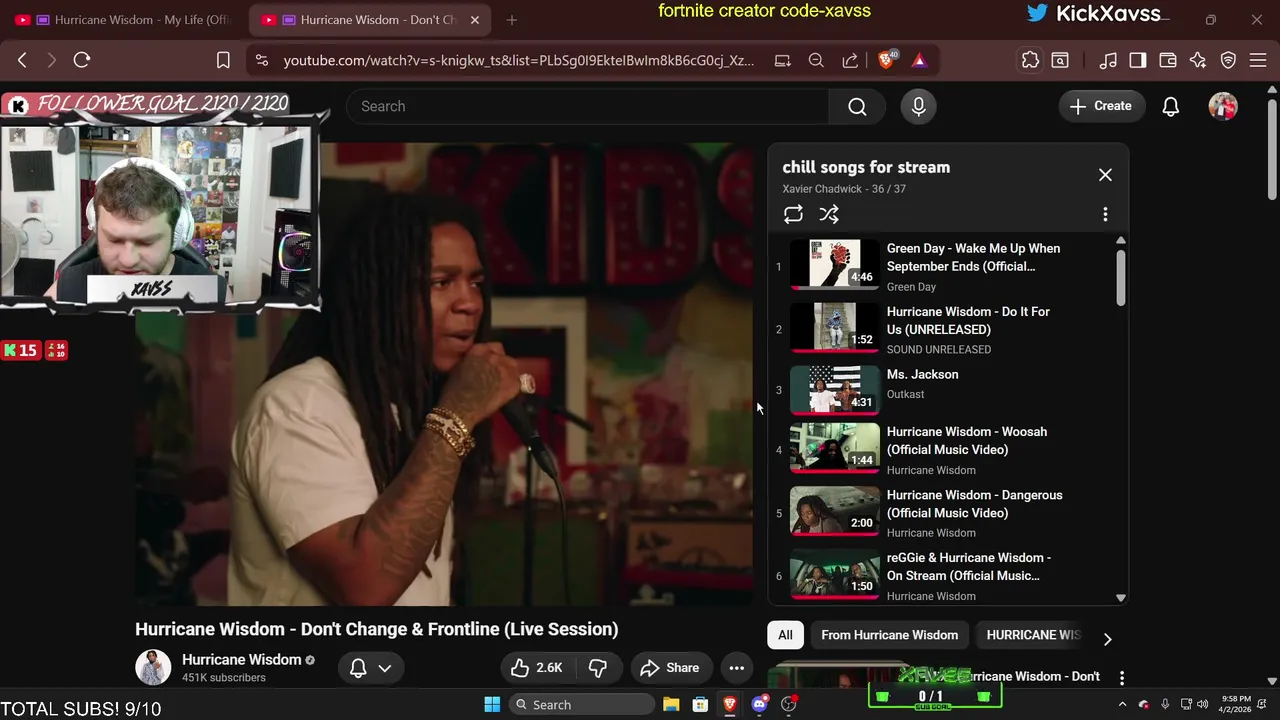Open the Windows Start menu
The image size is (1280, 720).
point(492,705)
